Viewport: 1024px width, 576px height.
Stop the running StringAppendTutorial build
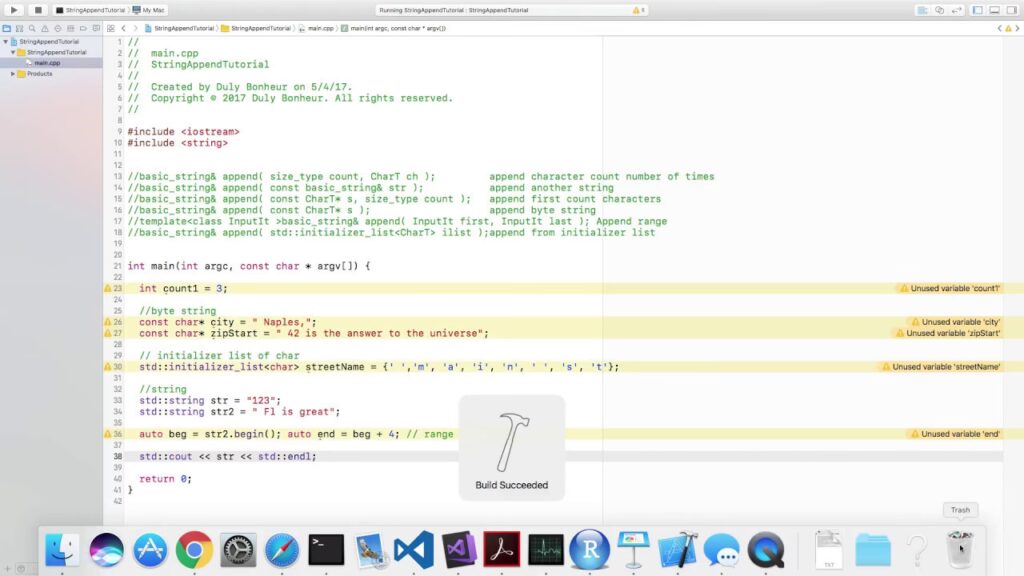coord(37,10)
